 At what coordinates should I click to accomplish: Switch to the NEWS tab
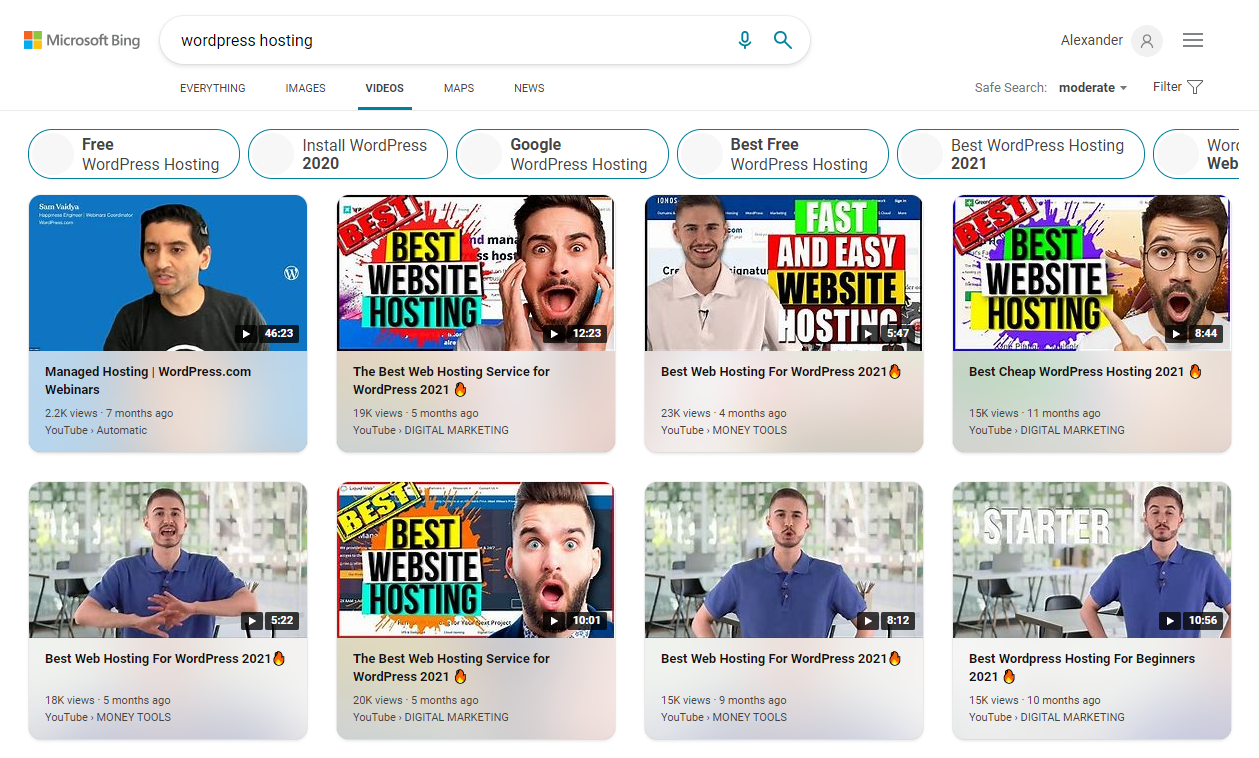[x=529, y=88]
